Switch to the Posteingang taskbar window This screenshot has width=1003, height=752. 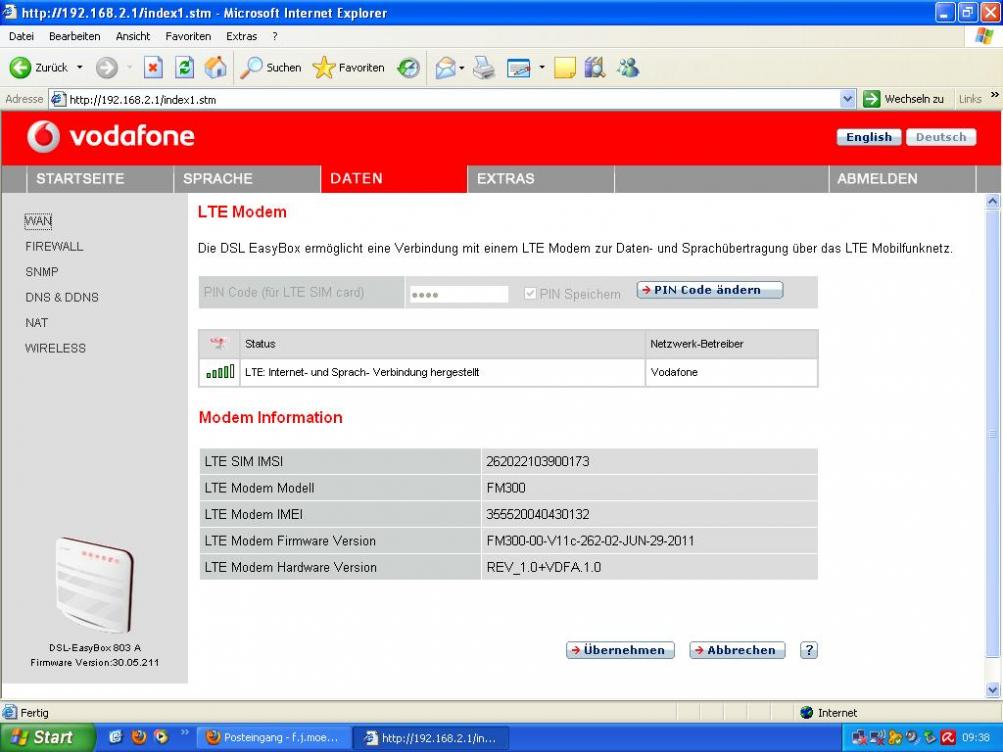click(x=273, y=738)
